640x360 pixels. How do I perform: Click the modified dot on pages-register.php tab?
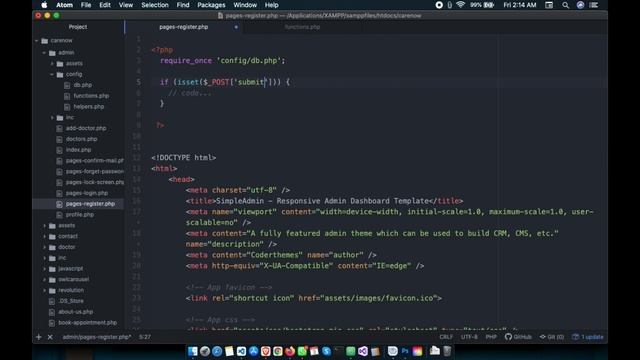(x=236, y=27)
